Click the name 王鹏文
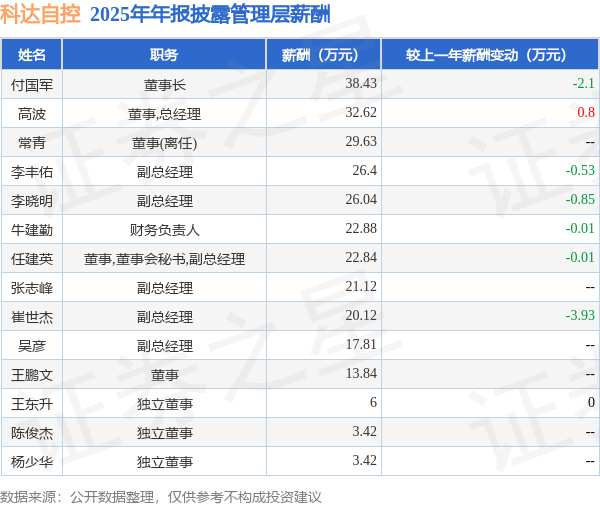 32,375
